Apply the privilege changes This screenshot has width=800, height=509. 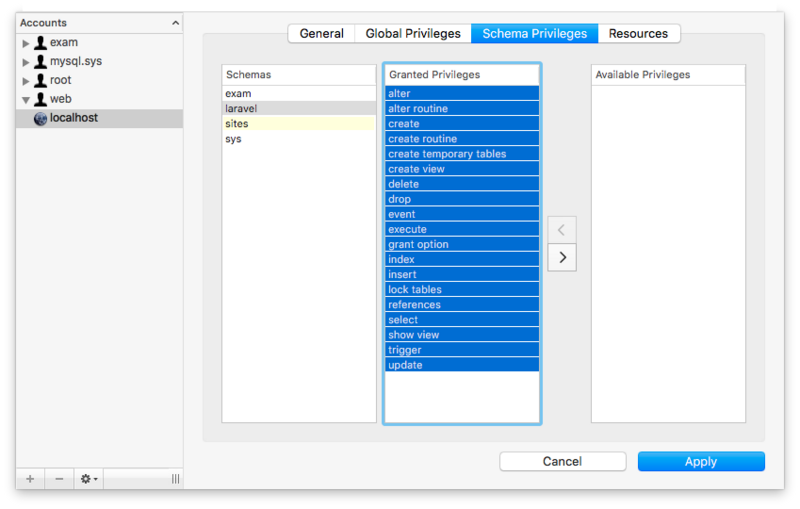[x=701, y=462]
